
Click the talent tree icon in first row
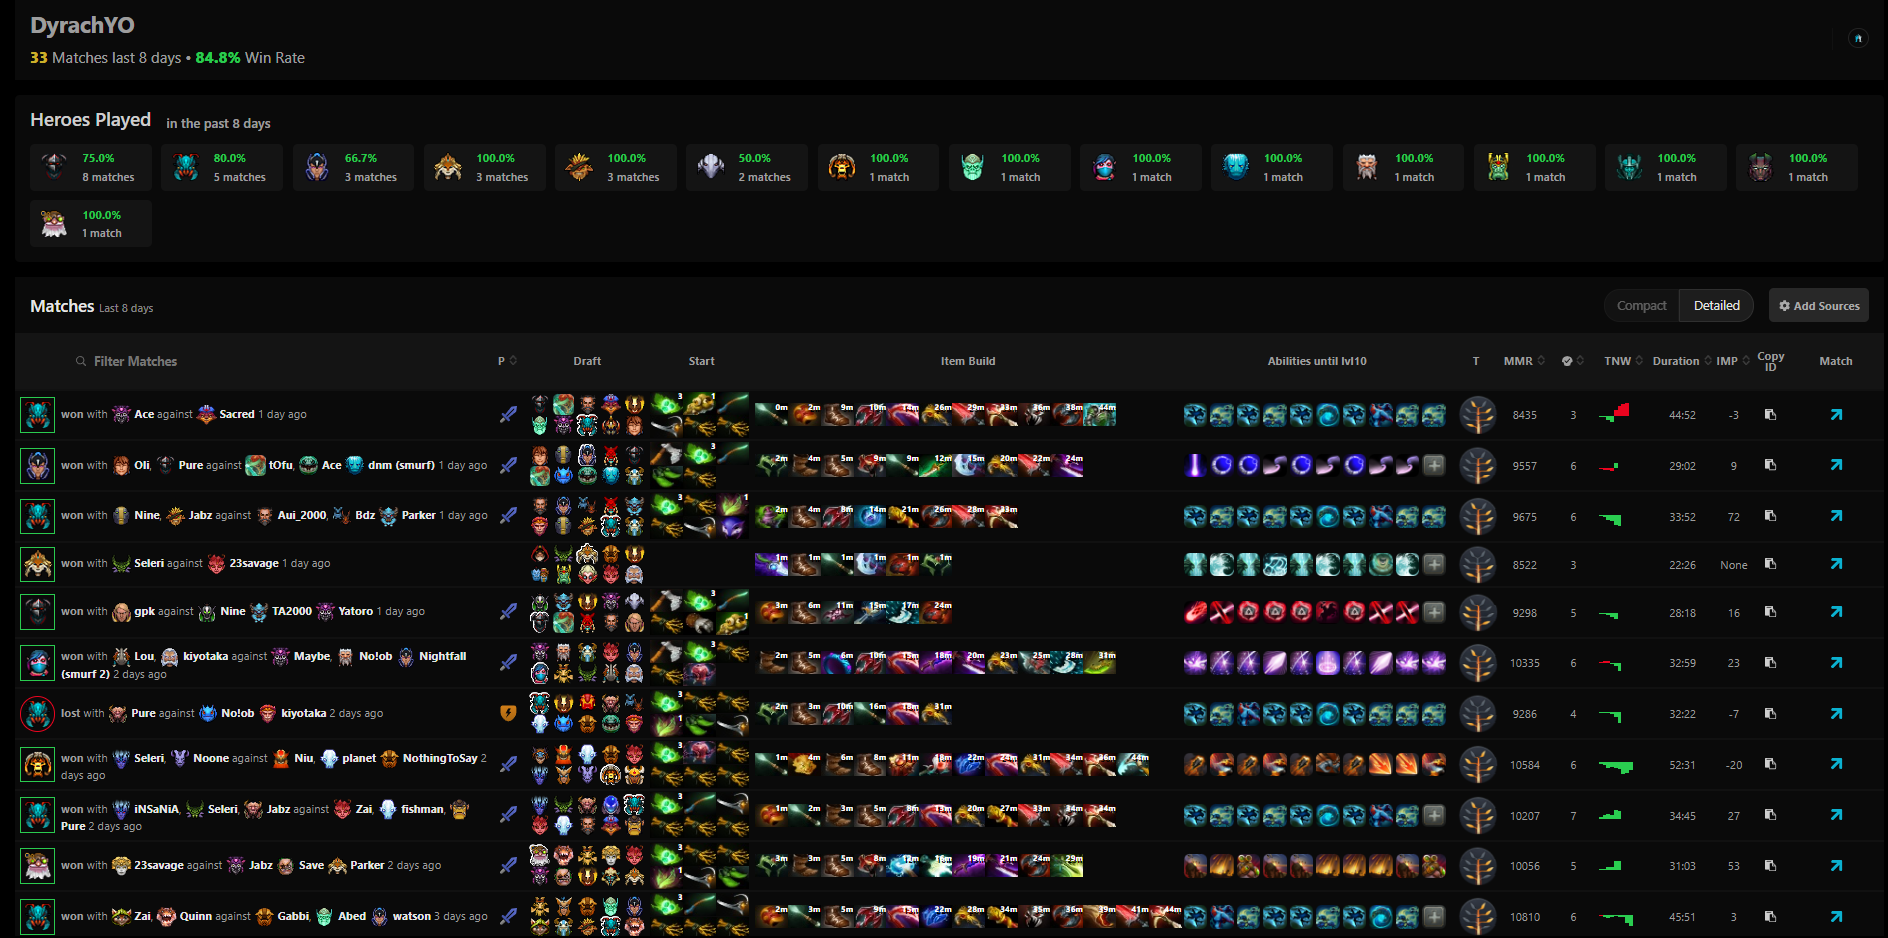[1477, 415]
